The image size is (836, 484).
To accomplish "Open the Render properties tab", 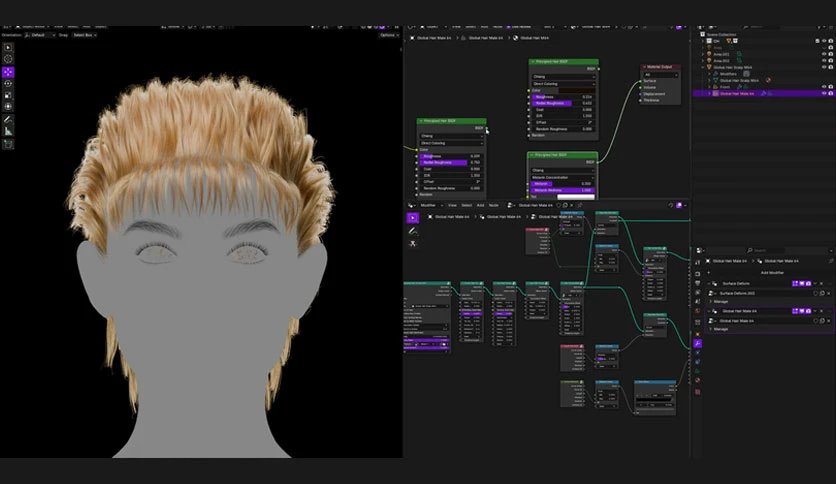I will (697, 274).
